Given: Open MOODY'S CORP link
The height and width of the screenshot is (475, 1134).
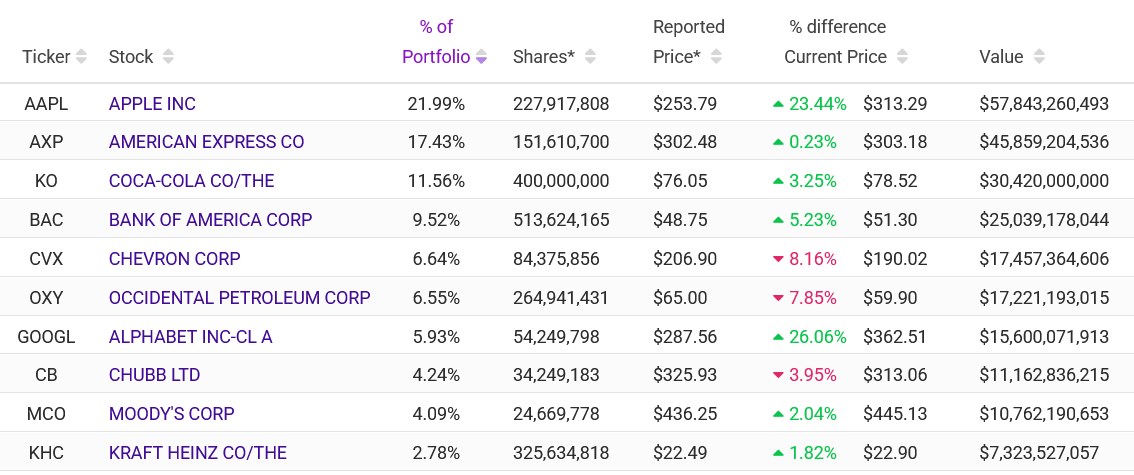Looking at the screenshot, I should [x=171, y=414].
